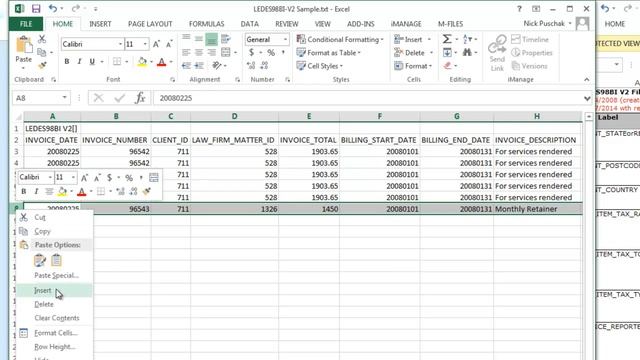The height and width of the screenshot is (360, 640).
Task: Select column D header
Action: pos(234,116)
